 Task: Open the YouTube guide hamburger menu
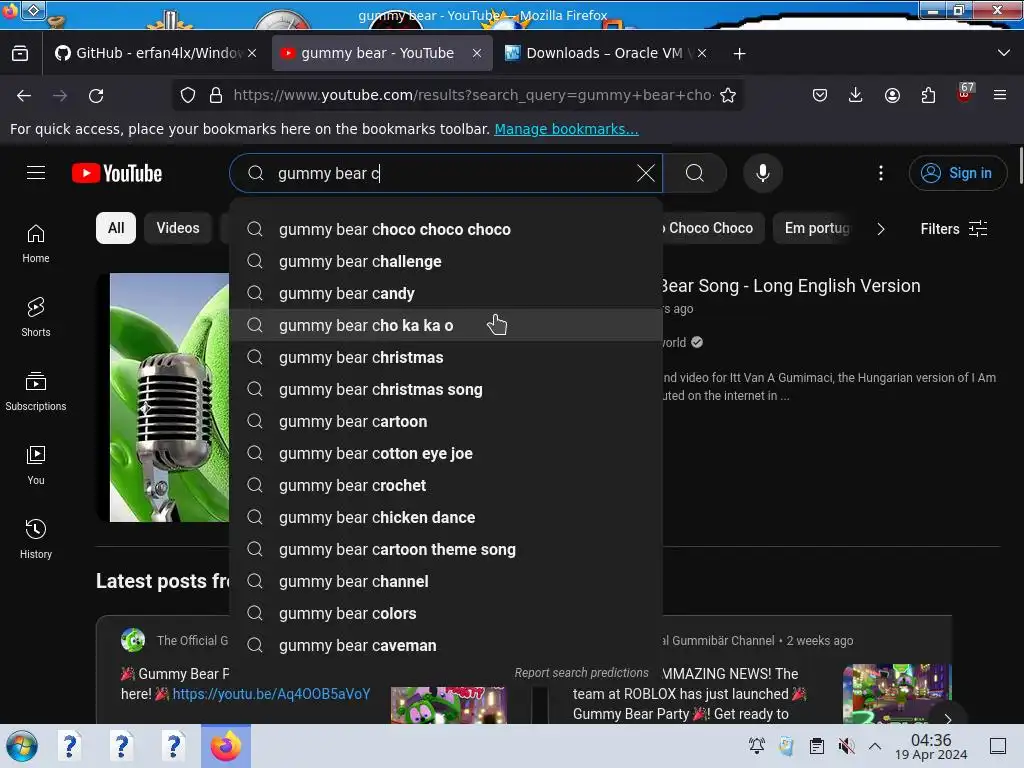coord(36,173)
